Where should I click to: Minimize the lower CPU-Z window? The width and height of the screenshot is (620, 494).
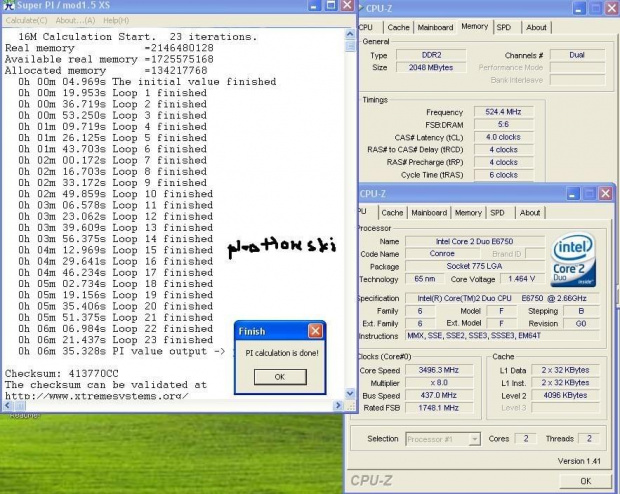click(x=573, y=193)
